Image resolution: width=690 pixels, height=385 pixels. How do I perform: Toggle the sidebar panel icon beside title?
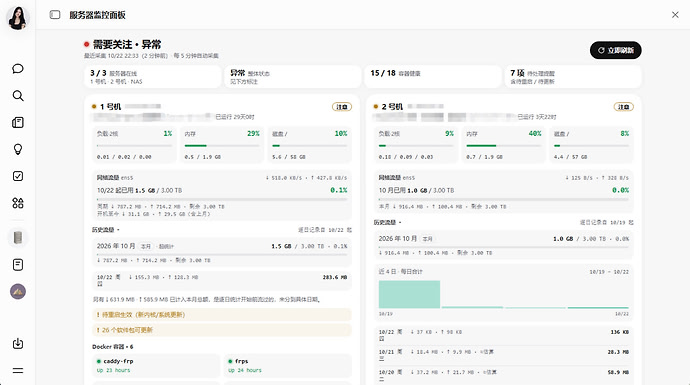(x=55, y=15)
